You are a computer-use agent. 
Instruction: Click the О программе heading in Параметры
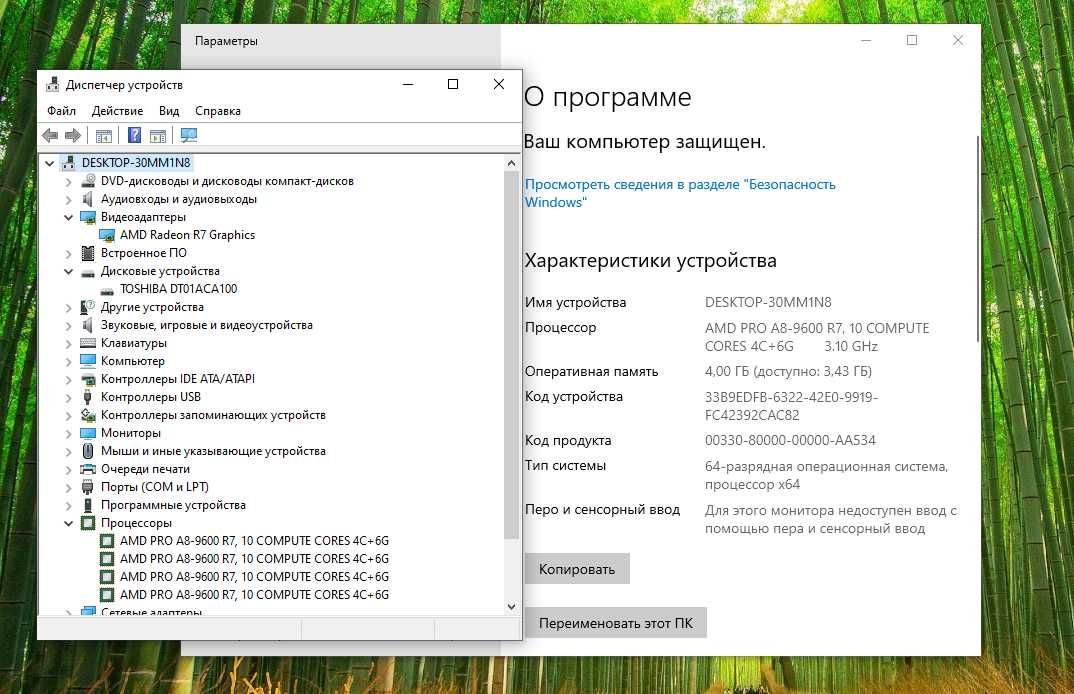[608, 97]
